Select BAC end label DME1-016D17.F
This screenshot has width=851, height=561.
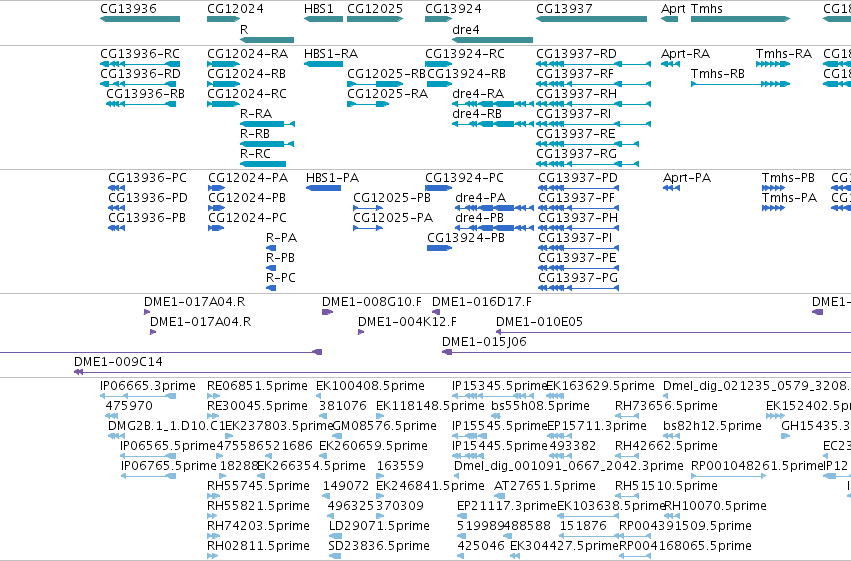[x=482, y=302]
